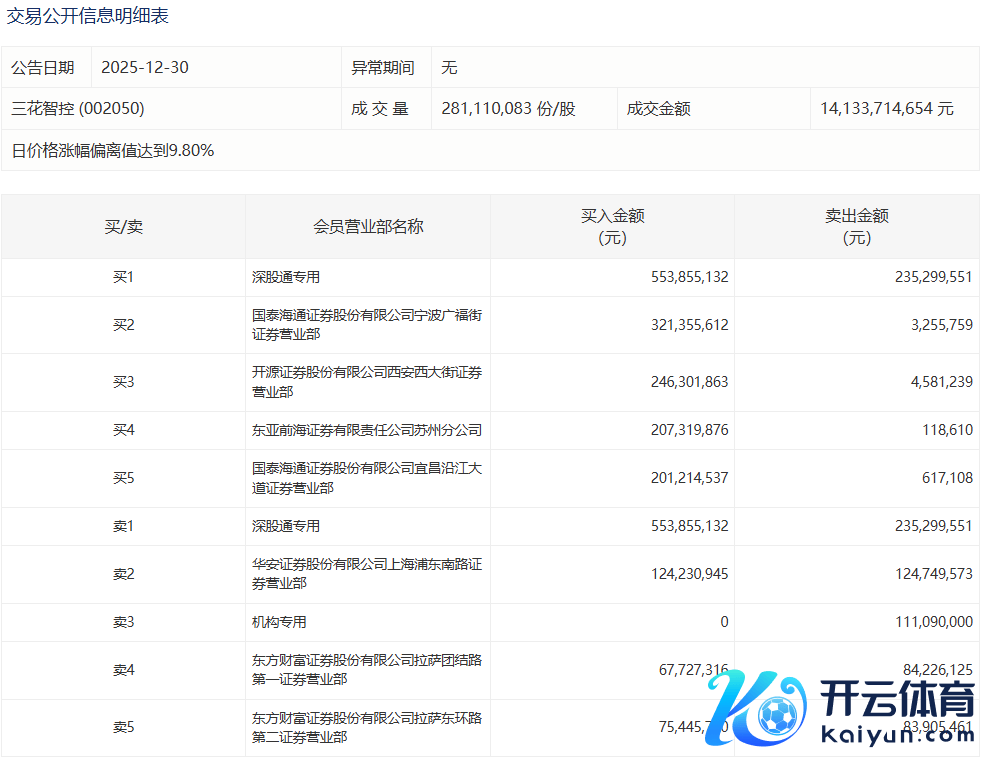Screen dimensions: 990x768
Task: Click the 机构专用 entry in row 卖3
Action: 279,622
